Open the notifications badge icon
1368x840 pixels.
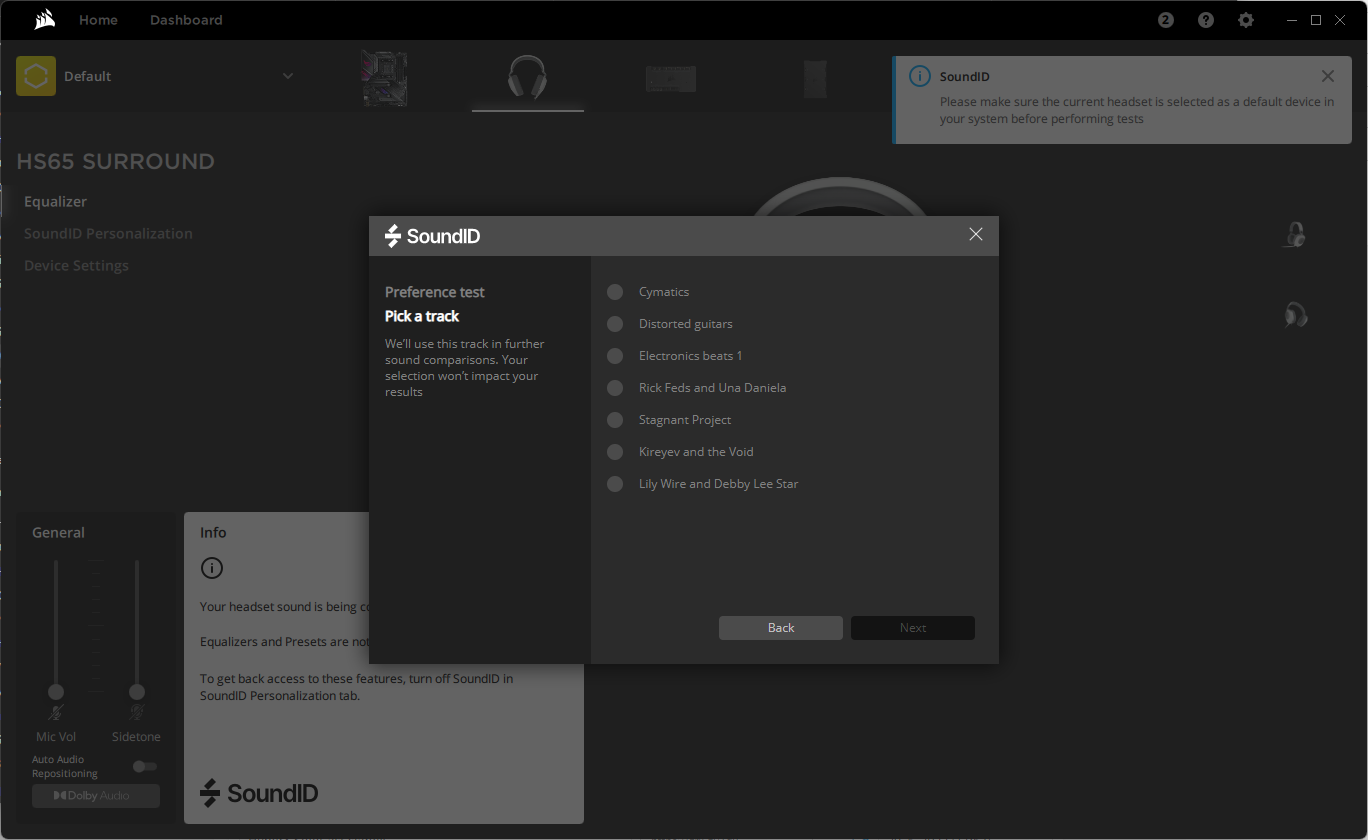(1166, 20)
